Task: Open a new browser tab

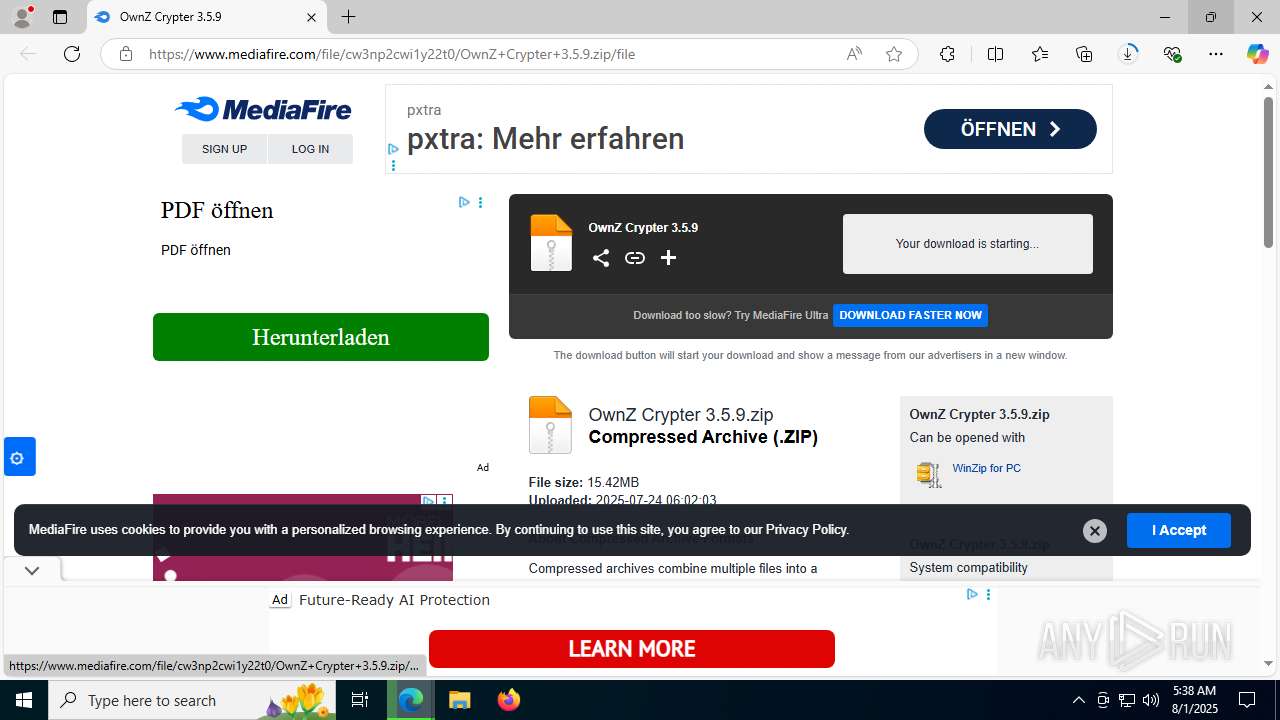Action: click(348, 17)
